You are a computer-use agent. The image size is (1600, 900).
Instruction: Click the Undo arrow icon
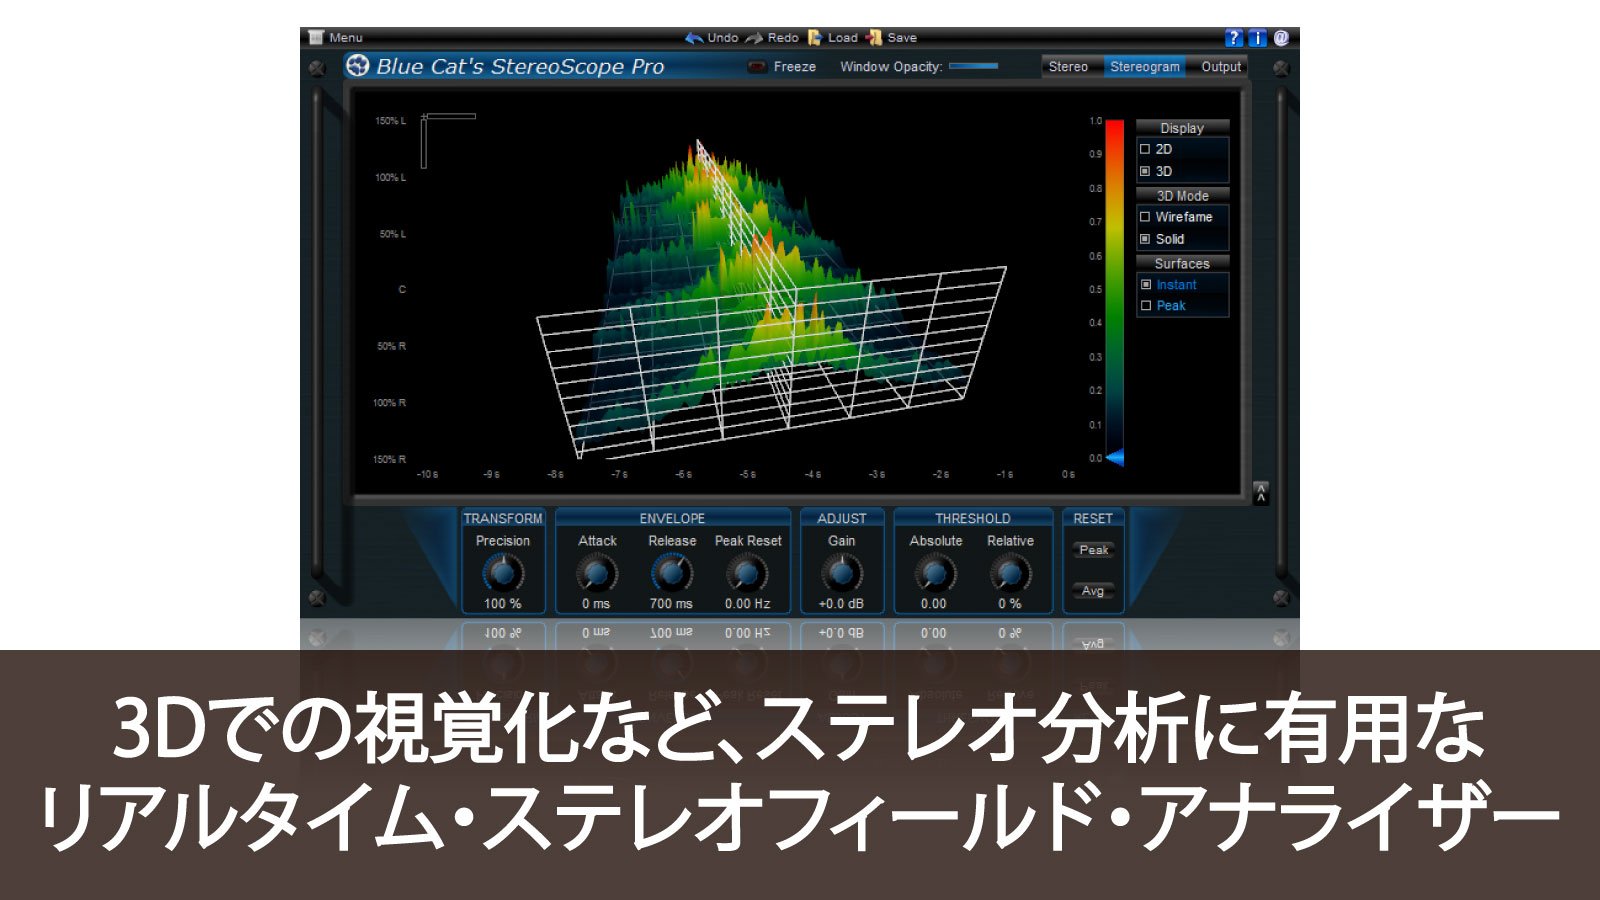[694, 38]
